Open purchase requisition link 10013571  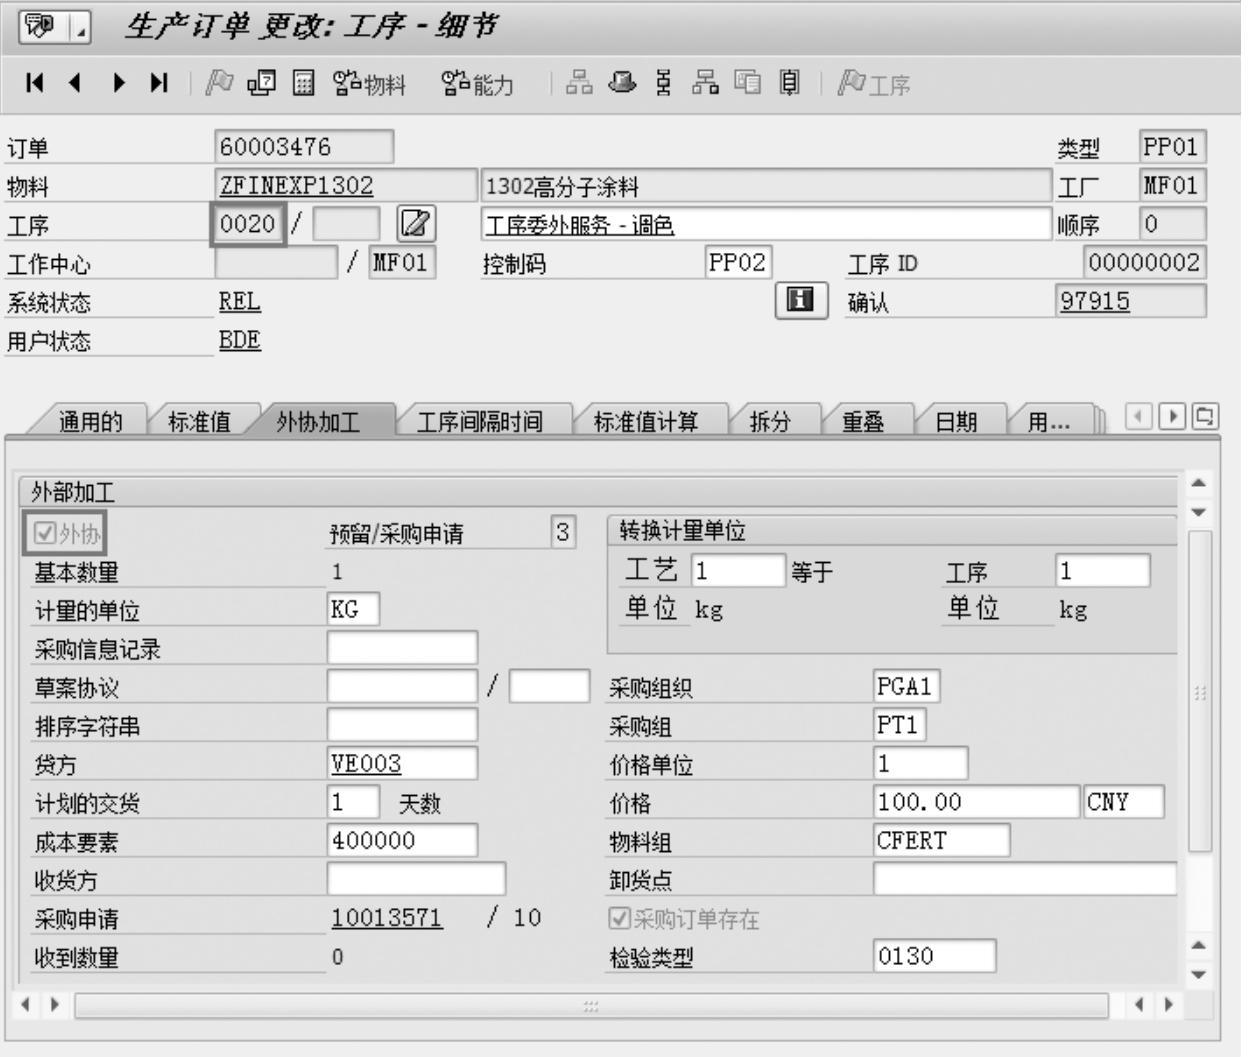point(386,918)
